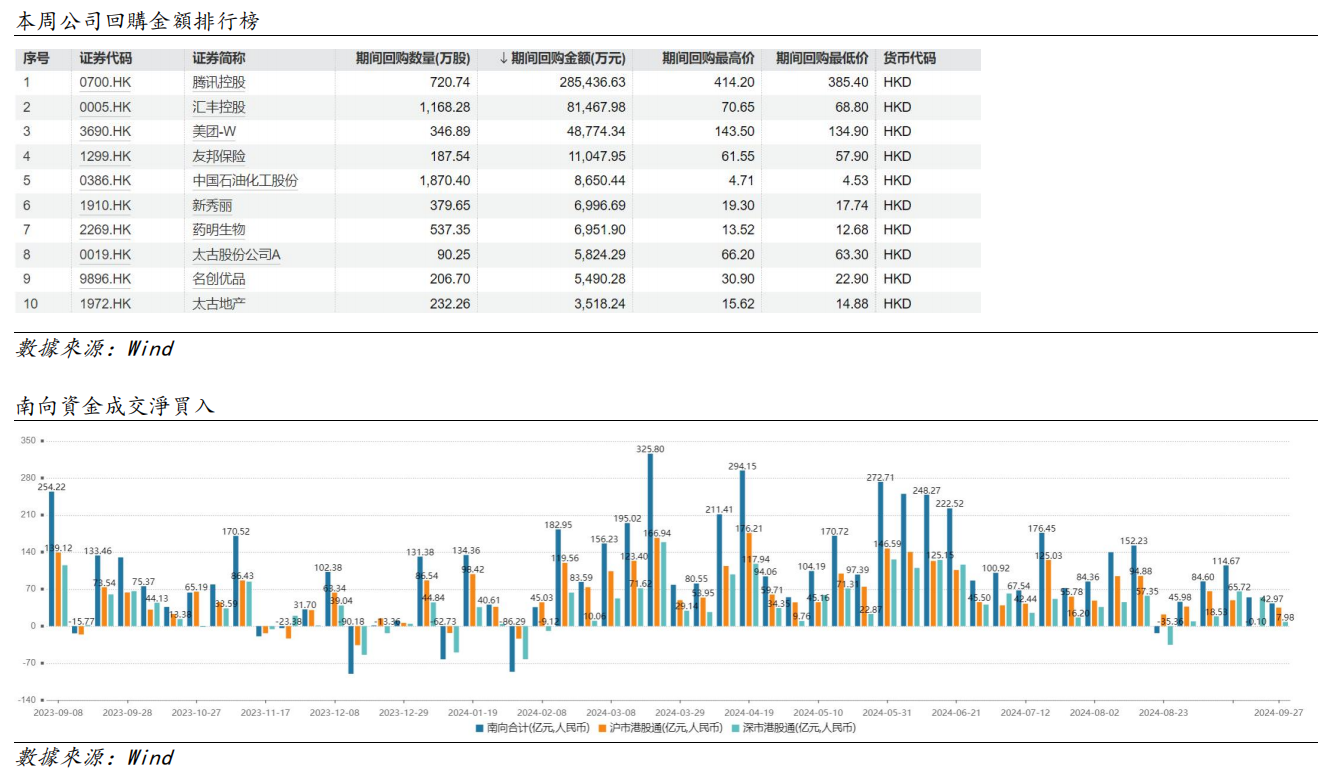Viewport: 1327px width, 782px height.
Task: Click the 2024-05-31 x-axis date label
Action: (887, 713)
